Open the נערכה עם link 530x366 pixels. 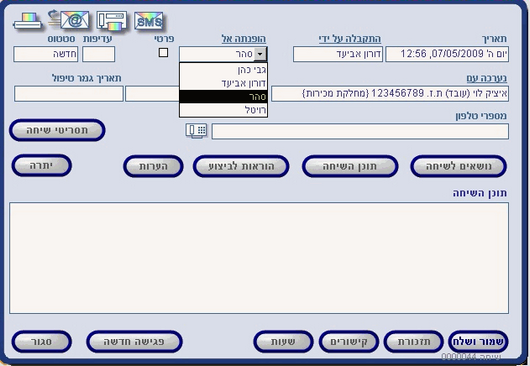pos(487,78)
